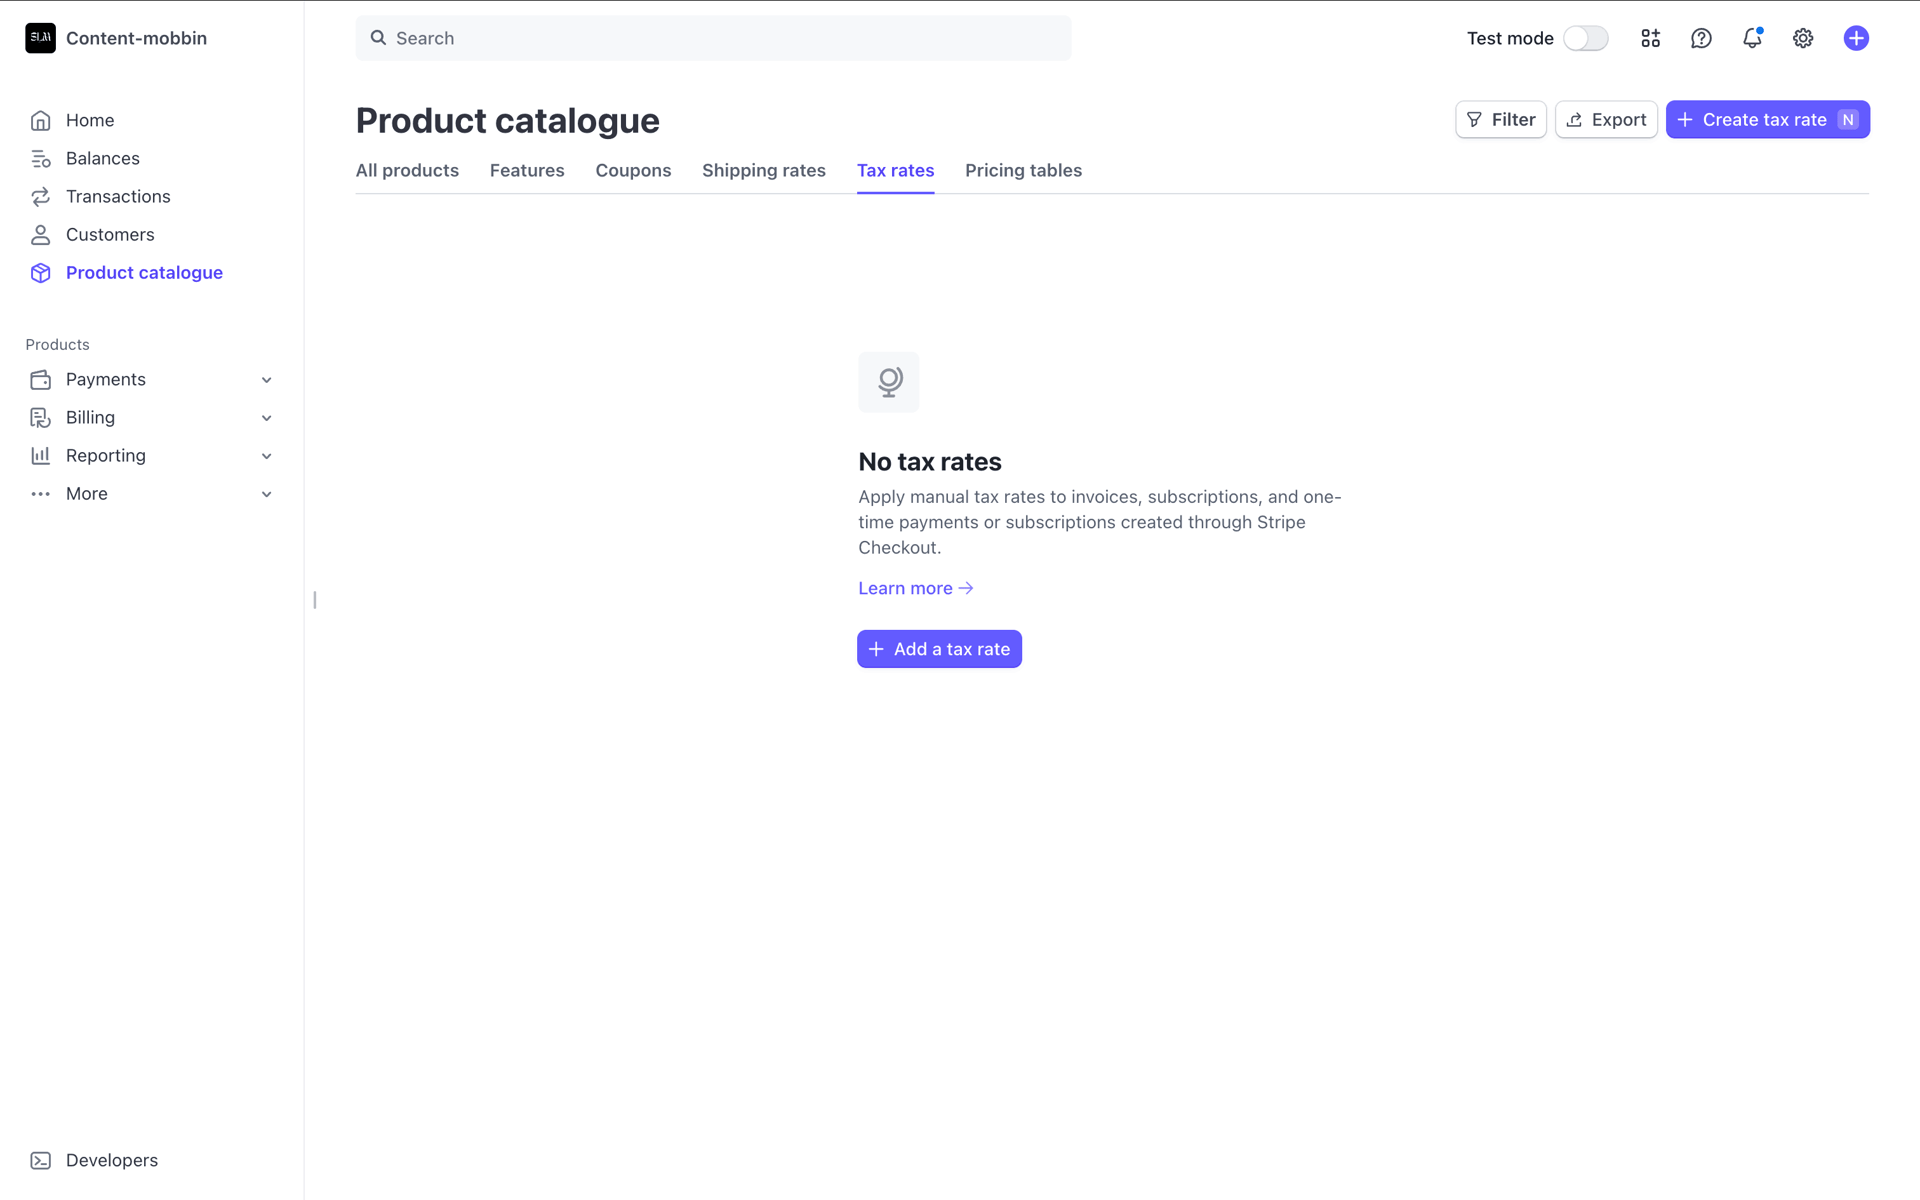Click the Transactions arrows icon

40,197
